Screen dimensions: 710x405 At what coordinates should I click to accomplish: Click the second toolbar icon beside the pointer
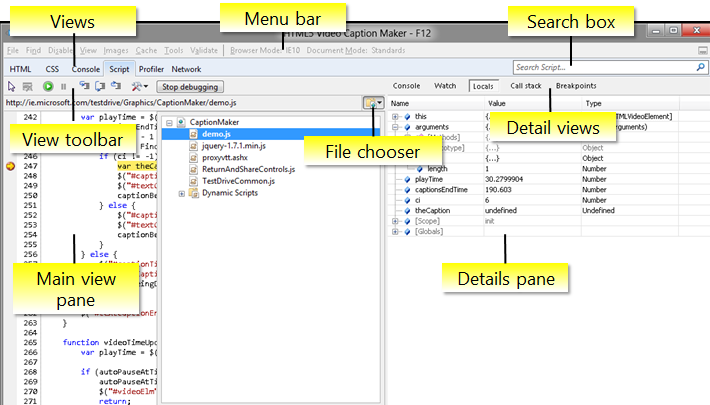(28, 86)
